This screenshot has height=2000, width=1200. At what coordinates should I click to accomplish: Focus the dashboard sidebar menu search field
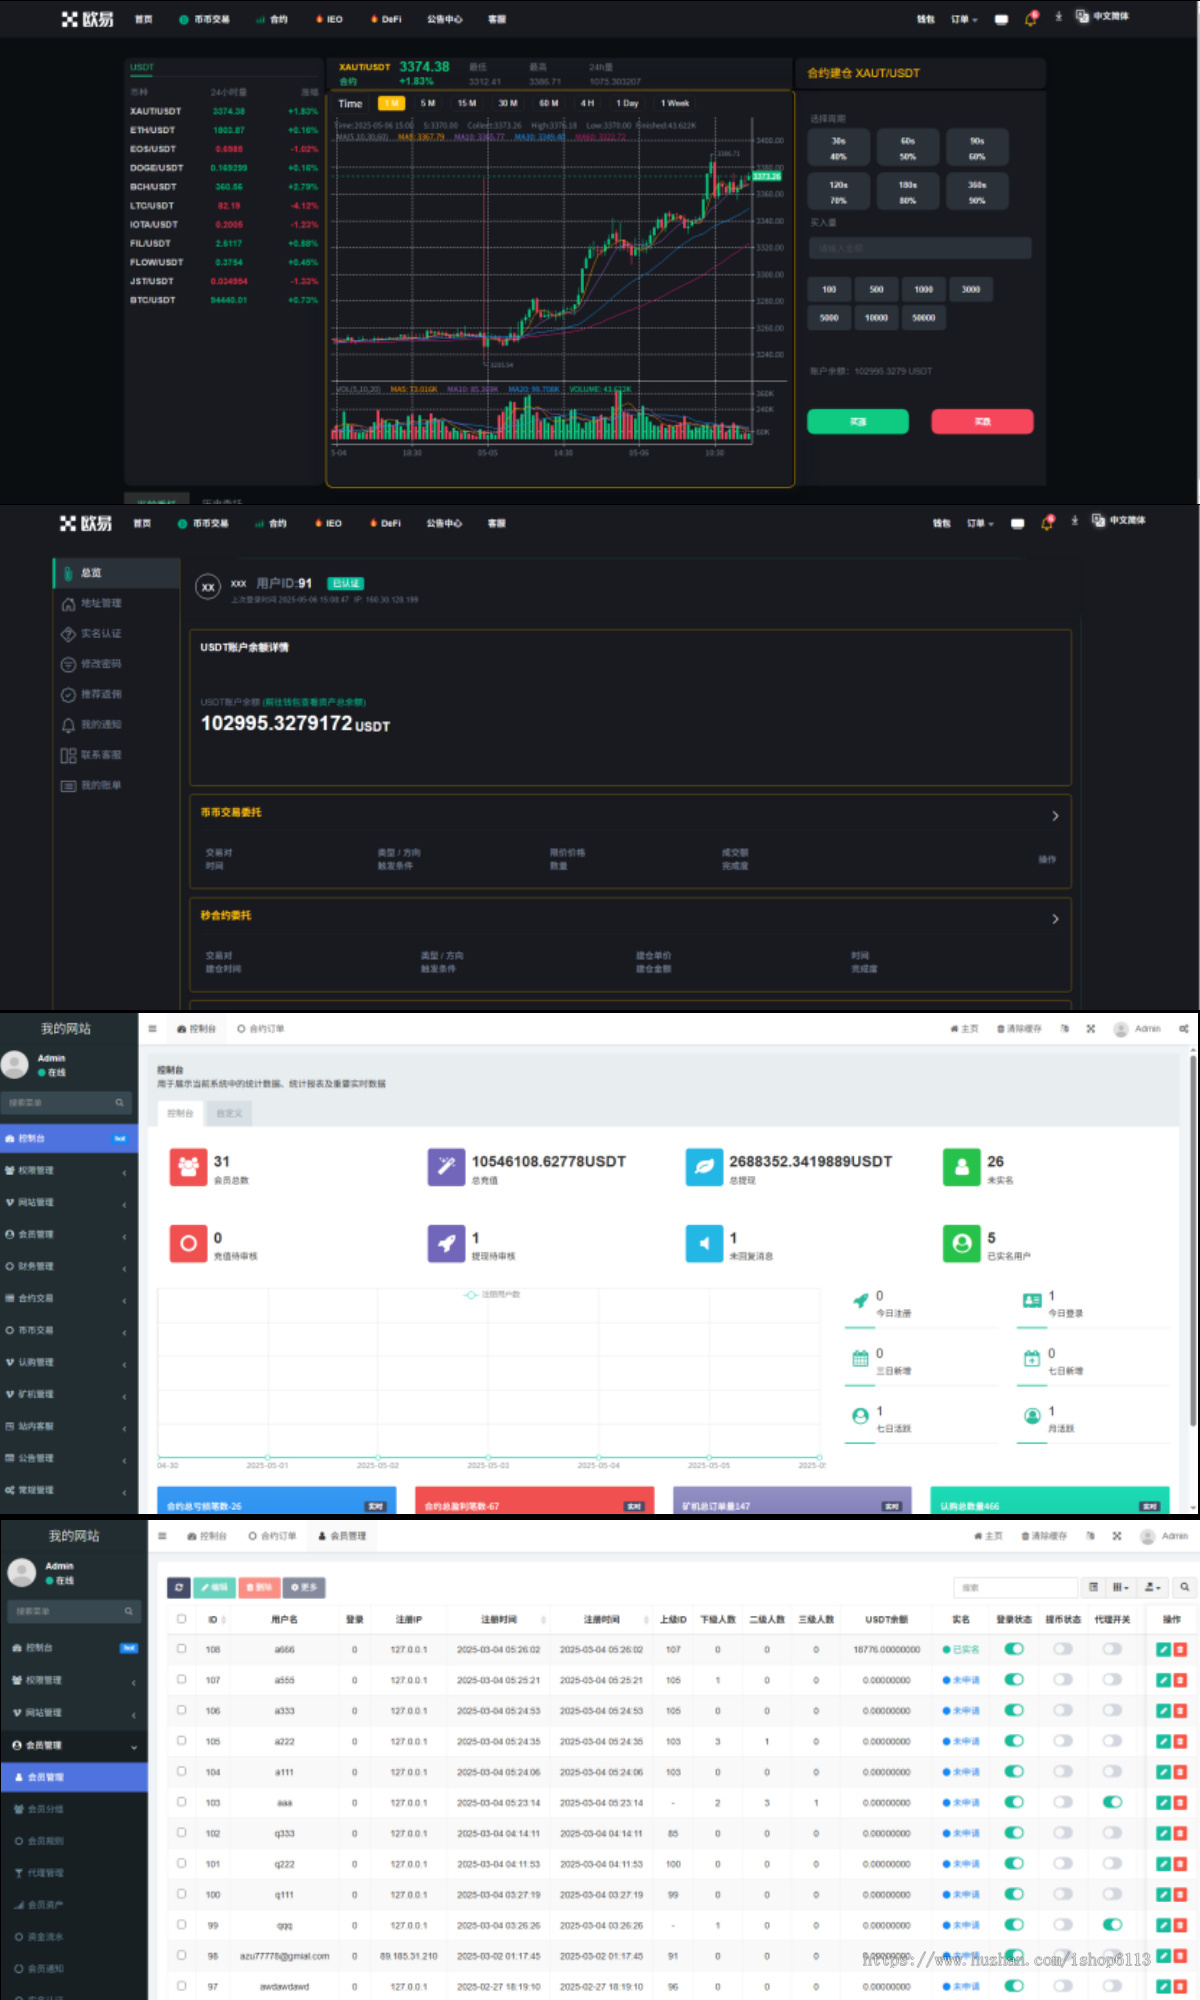click(67, 1102)
